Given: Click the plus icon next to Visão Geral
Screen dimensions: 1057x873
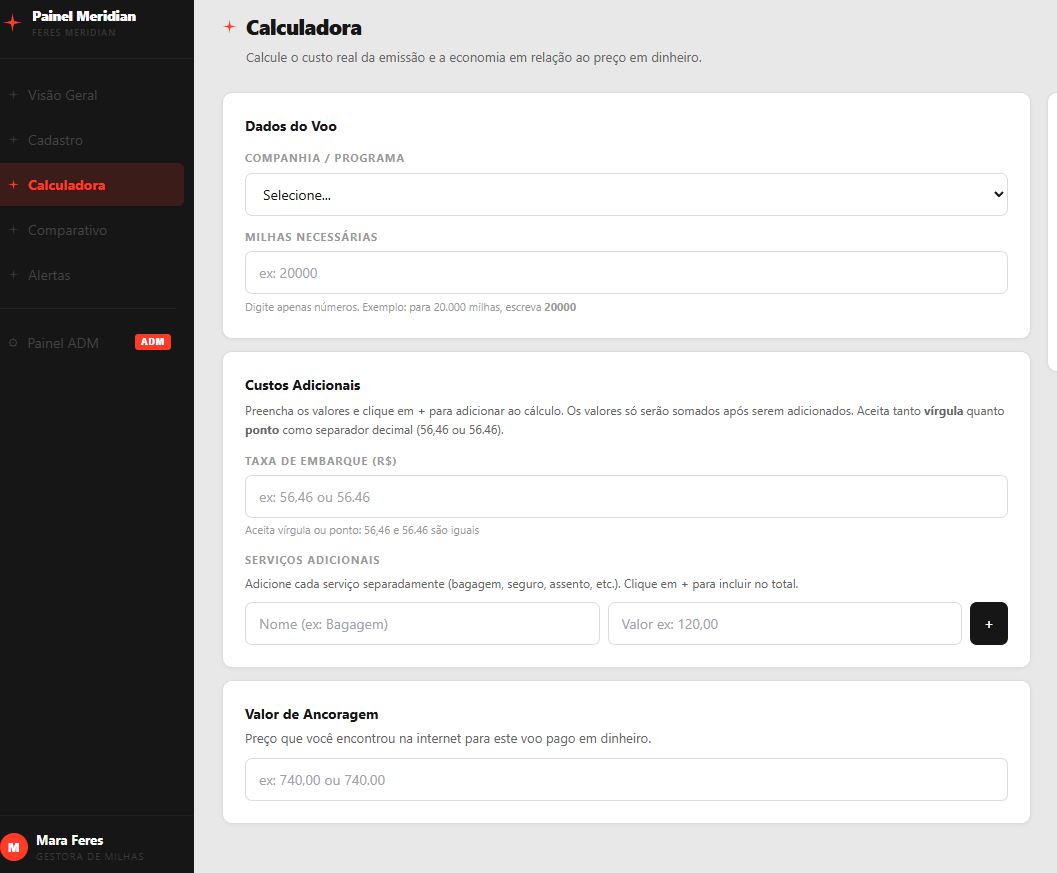Looking at the screenshot, I should click(13, 95).
